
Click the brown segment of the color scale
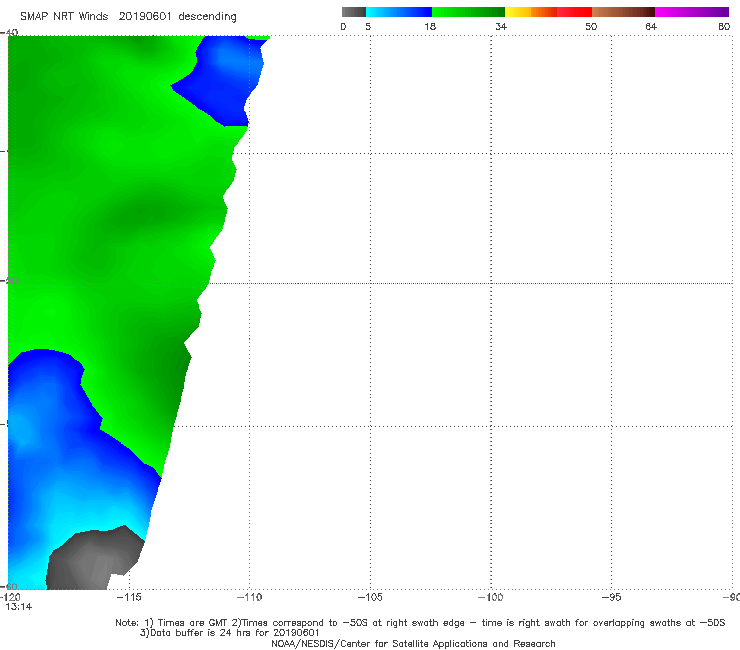point(623,12)
